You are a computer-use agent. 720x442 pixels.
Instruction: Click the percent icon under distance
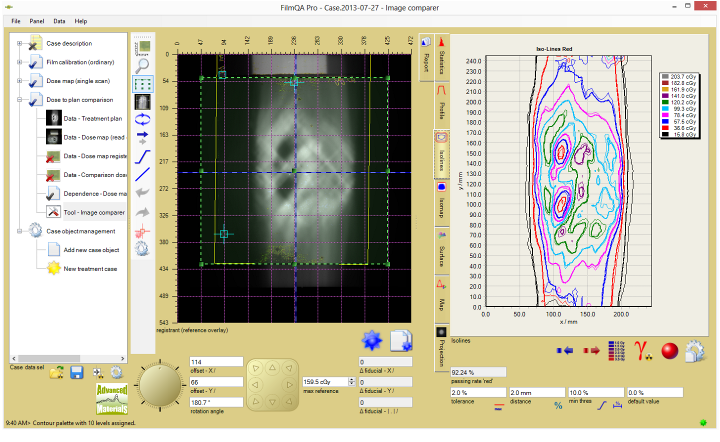pyautogui.click(x=558, y=405)
